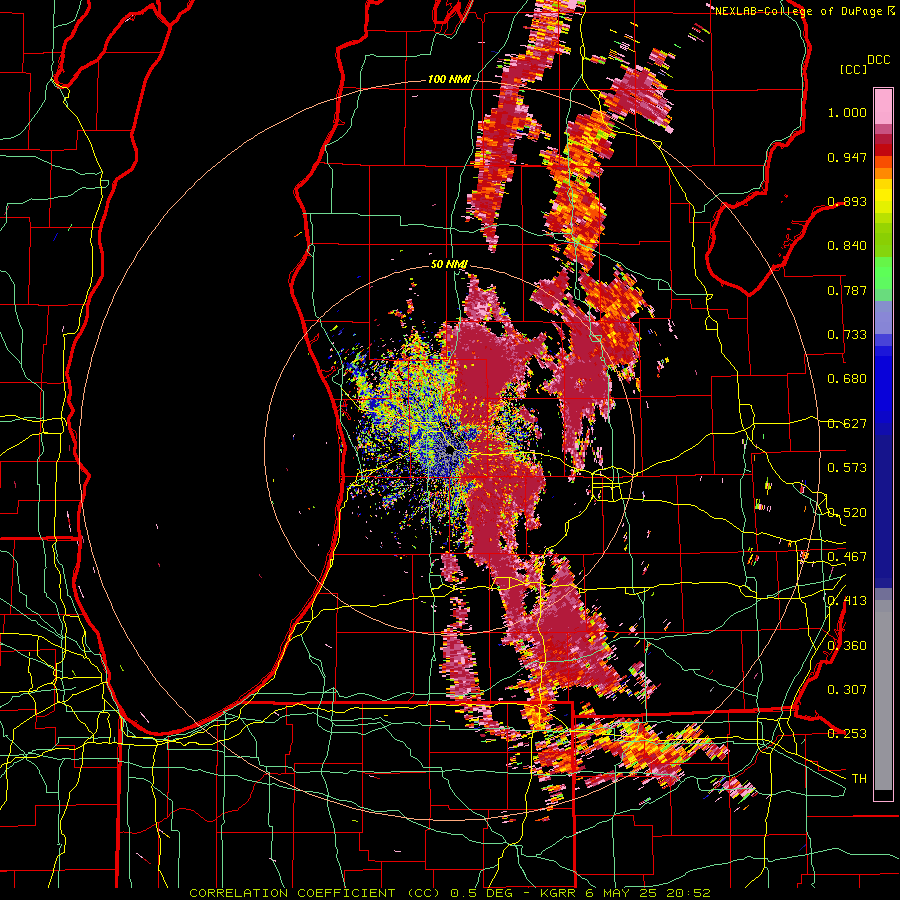Click the Correlation Coefficient caption at bottom
900x900 pixels.
pyautogui.click(x=450, y=893)
